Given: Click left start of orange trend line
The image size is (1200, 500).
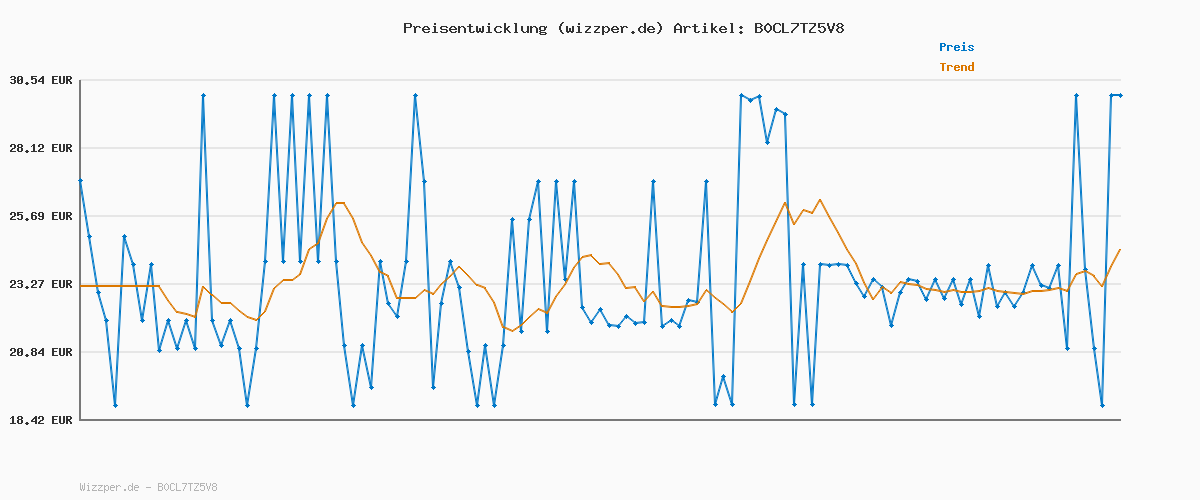Looking at the screenshot, I should click(81, 286).
